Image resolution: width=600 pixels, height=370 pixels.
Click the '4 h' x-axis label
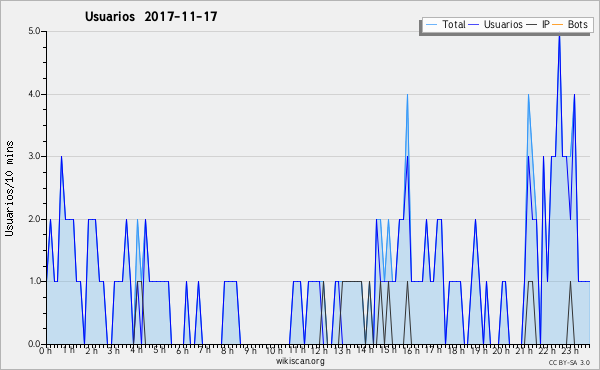tap(136, 350)
